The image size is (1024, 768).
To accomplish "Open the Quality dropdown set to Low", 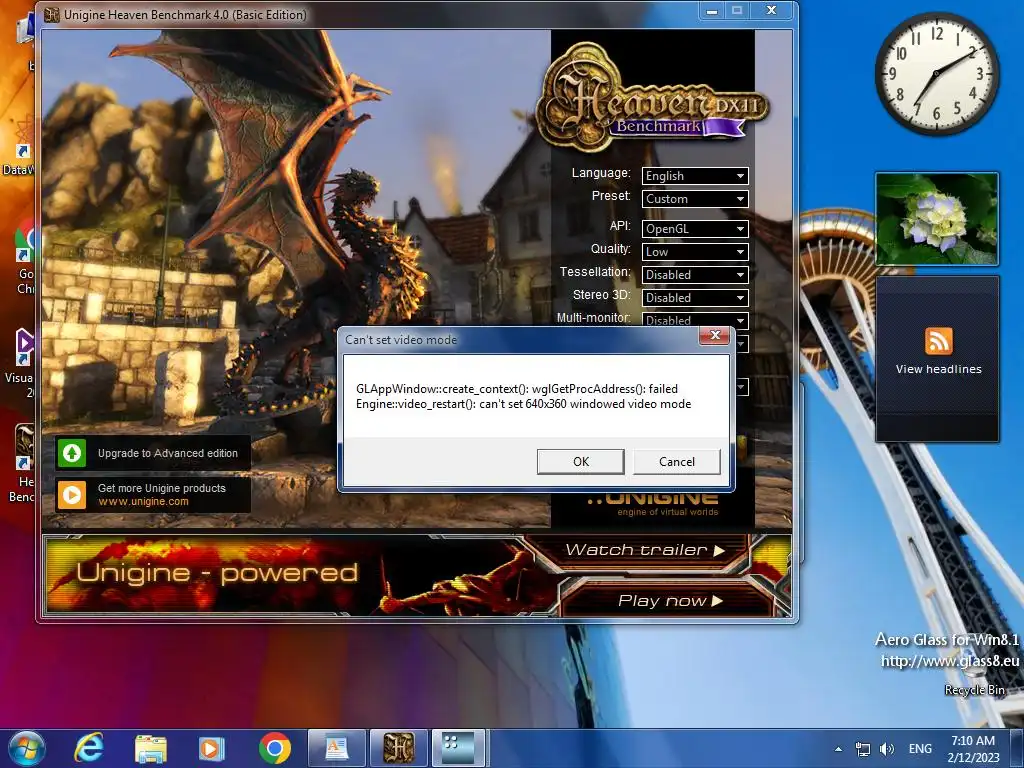I will 695,251.
